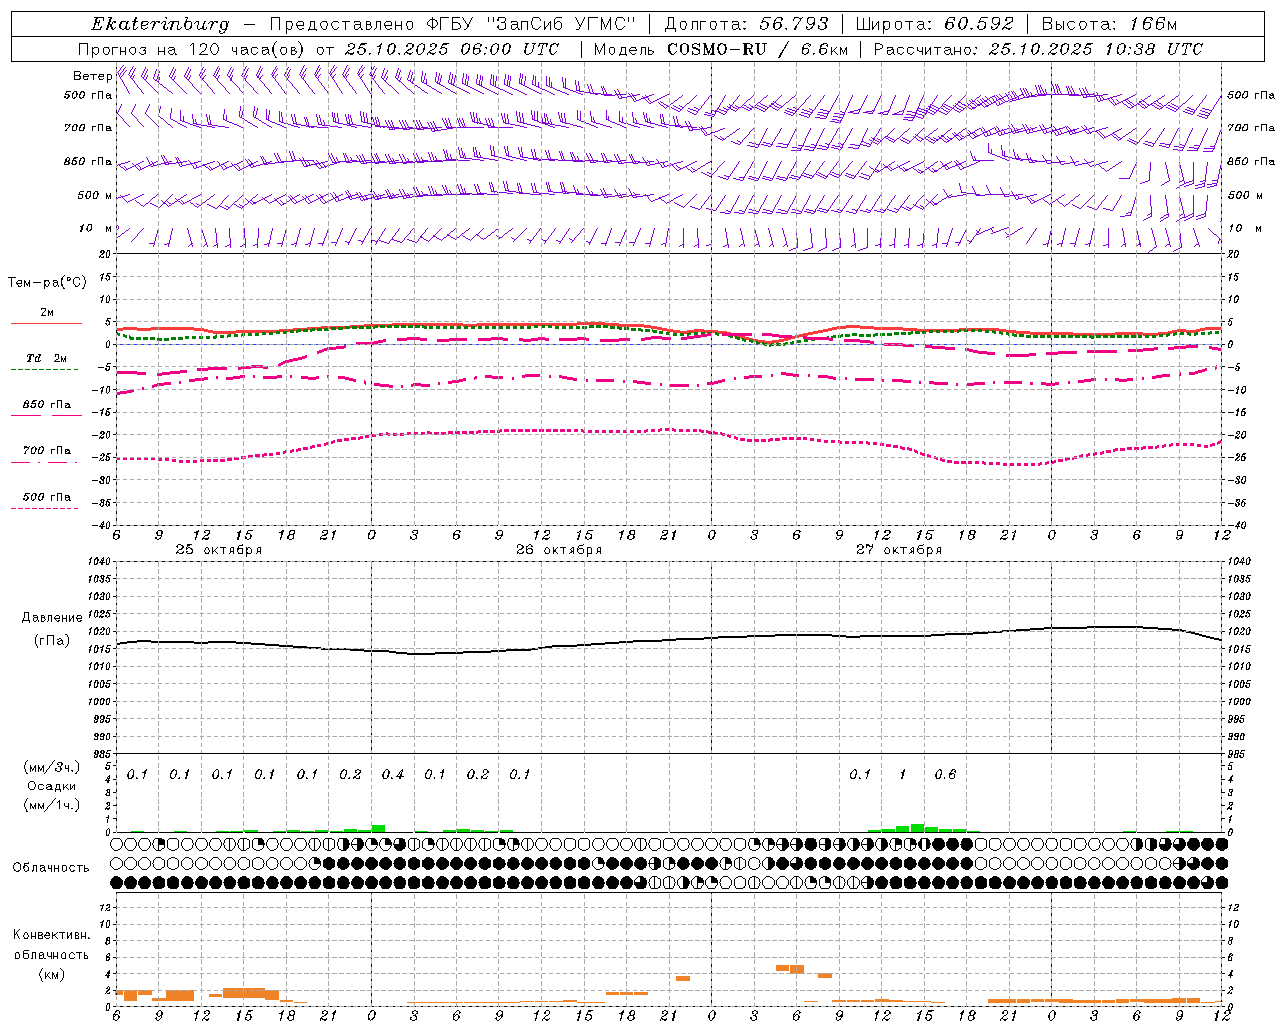Select the 'Прогноз на 120 часа(ов)' forecast header
1280x1024 pixels.
click(192, 49)
